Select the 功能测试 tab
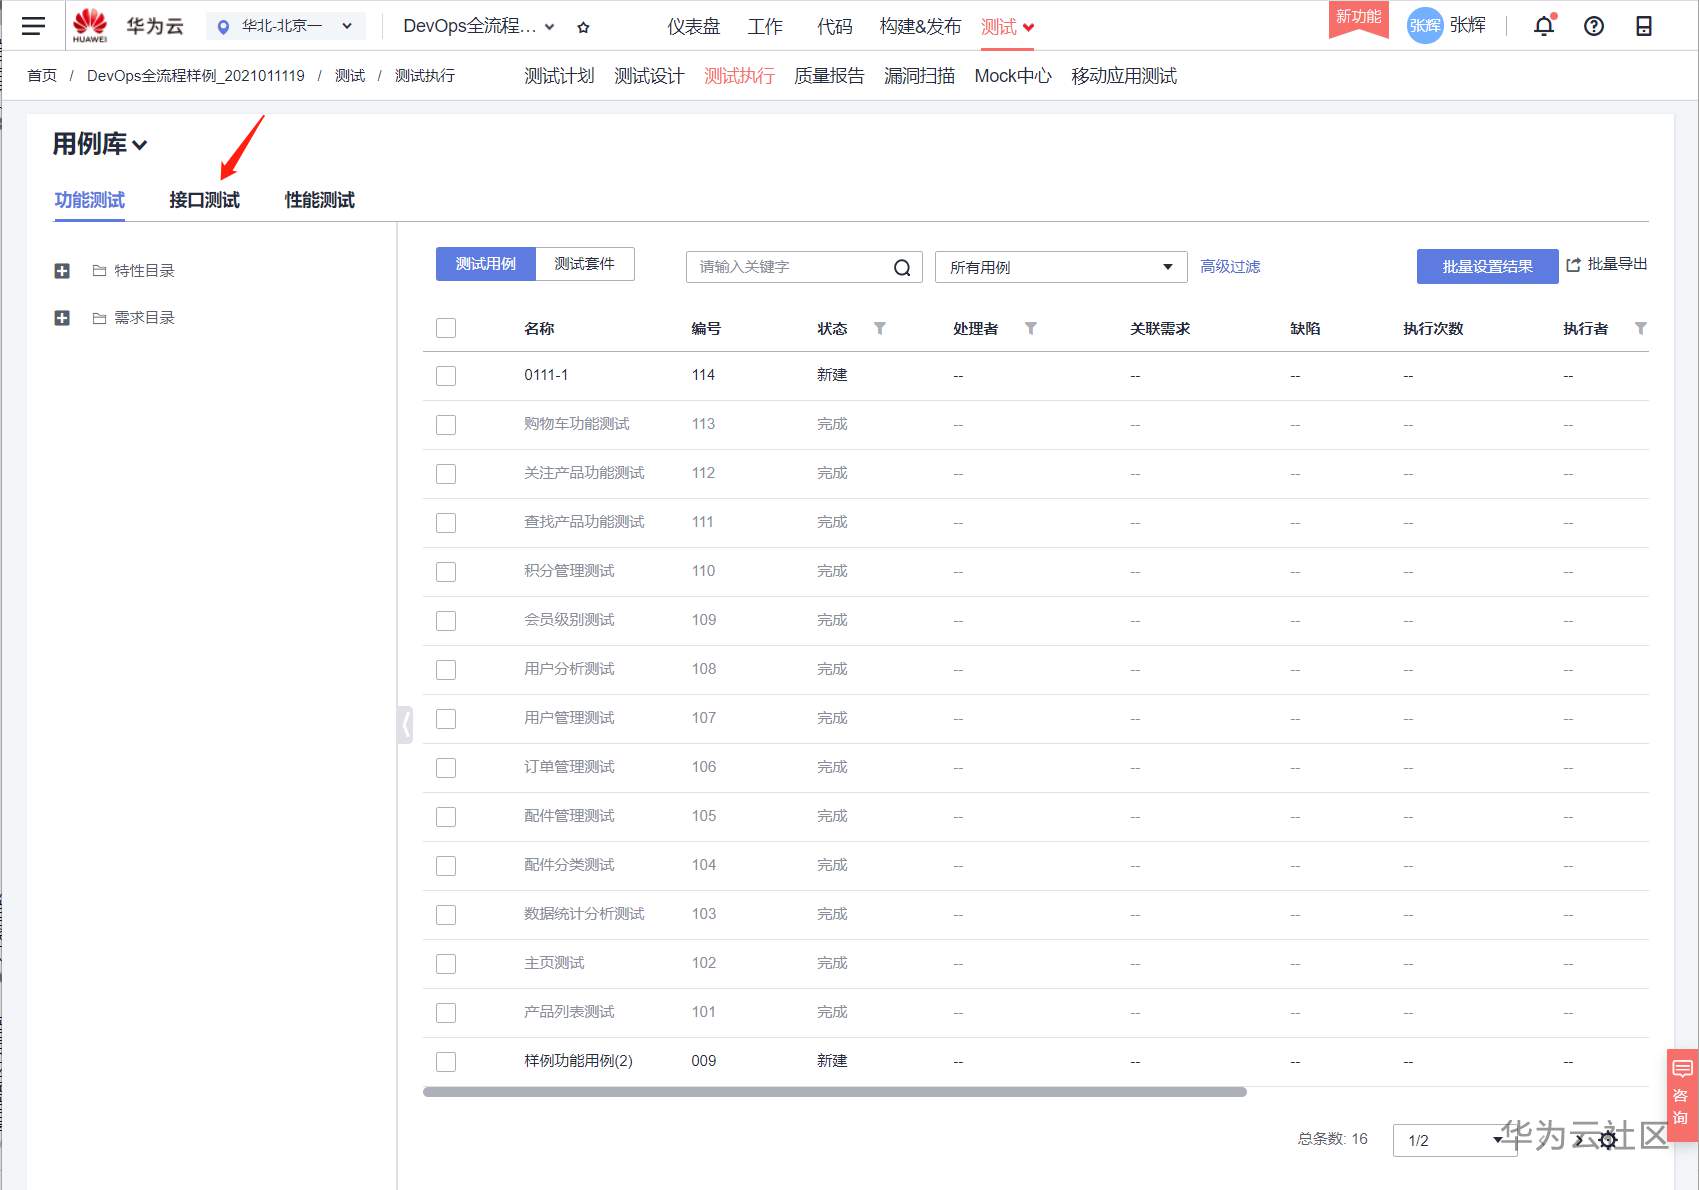 coord(90,200)
